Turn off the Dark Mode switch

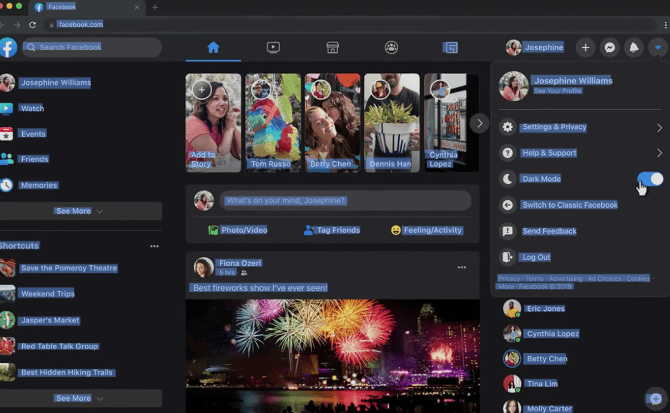click(649, 179)
